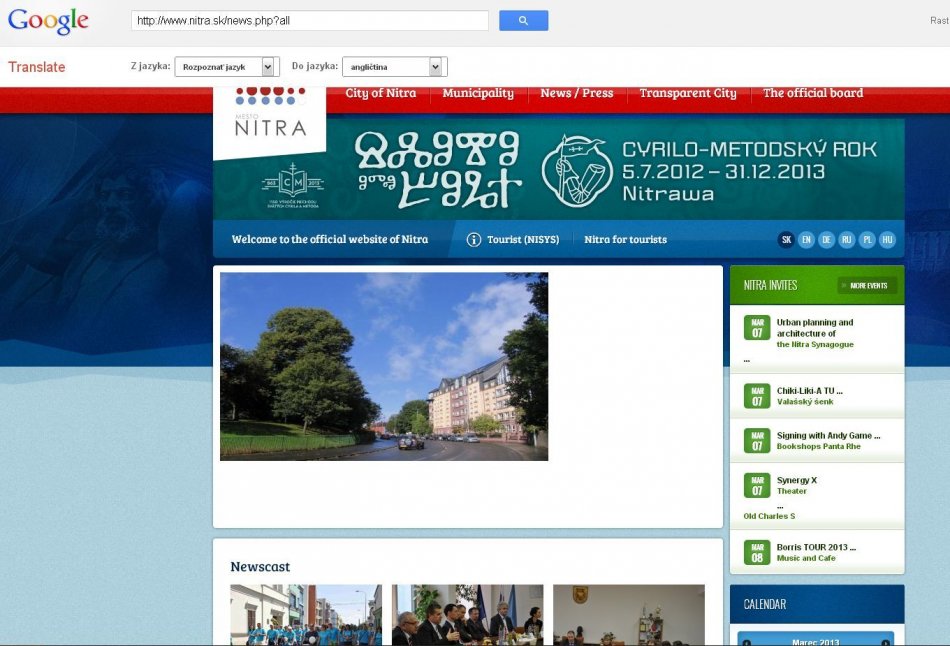Image resolution: width=950 pixels, height=646 pixels.
Task: Click the More Events button
Action: click(867, 286)
